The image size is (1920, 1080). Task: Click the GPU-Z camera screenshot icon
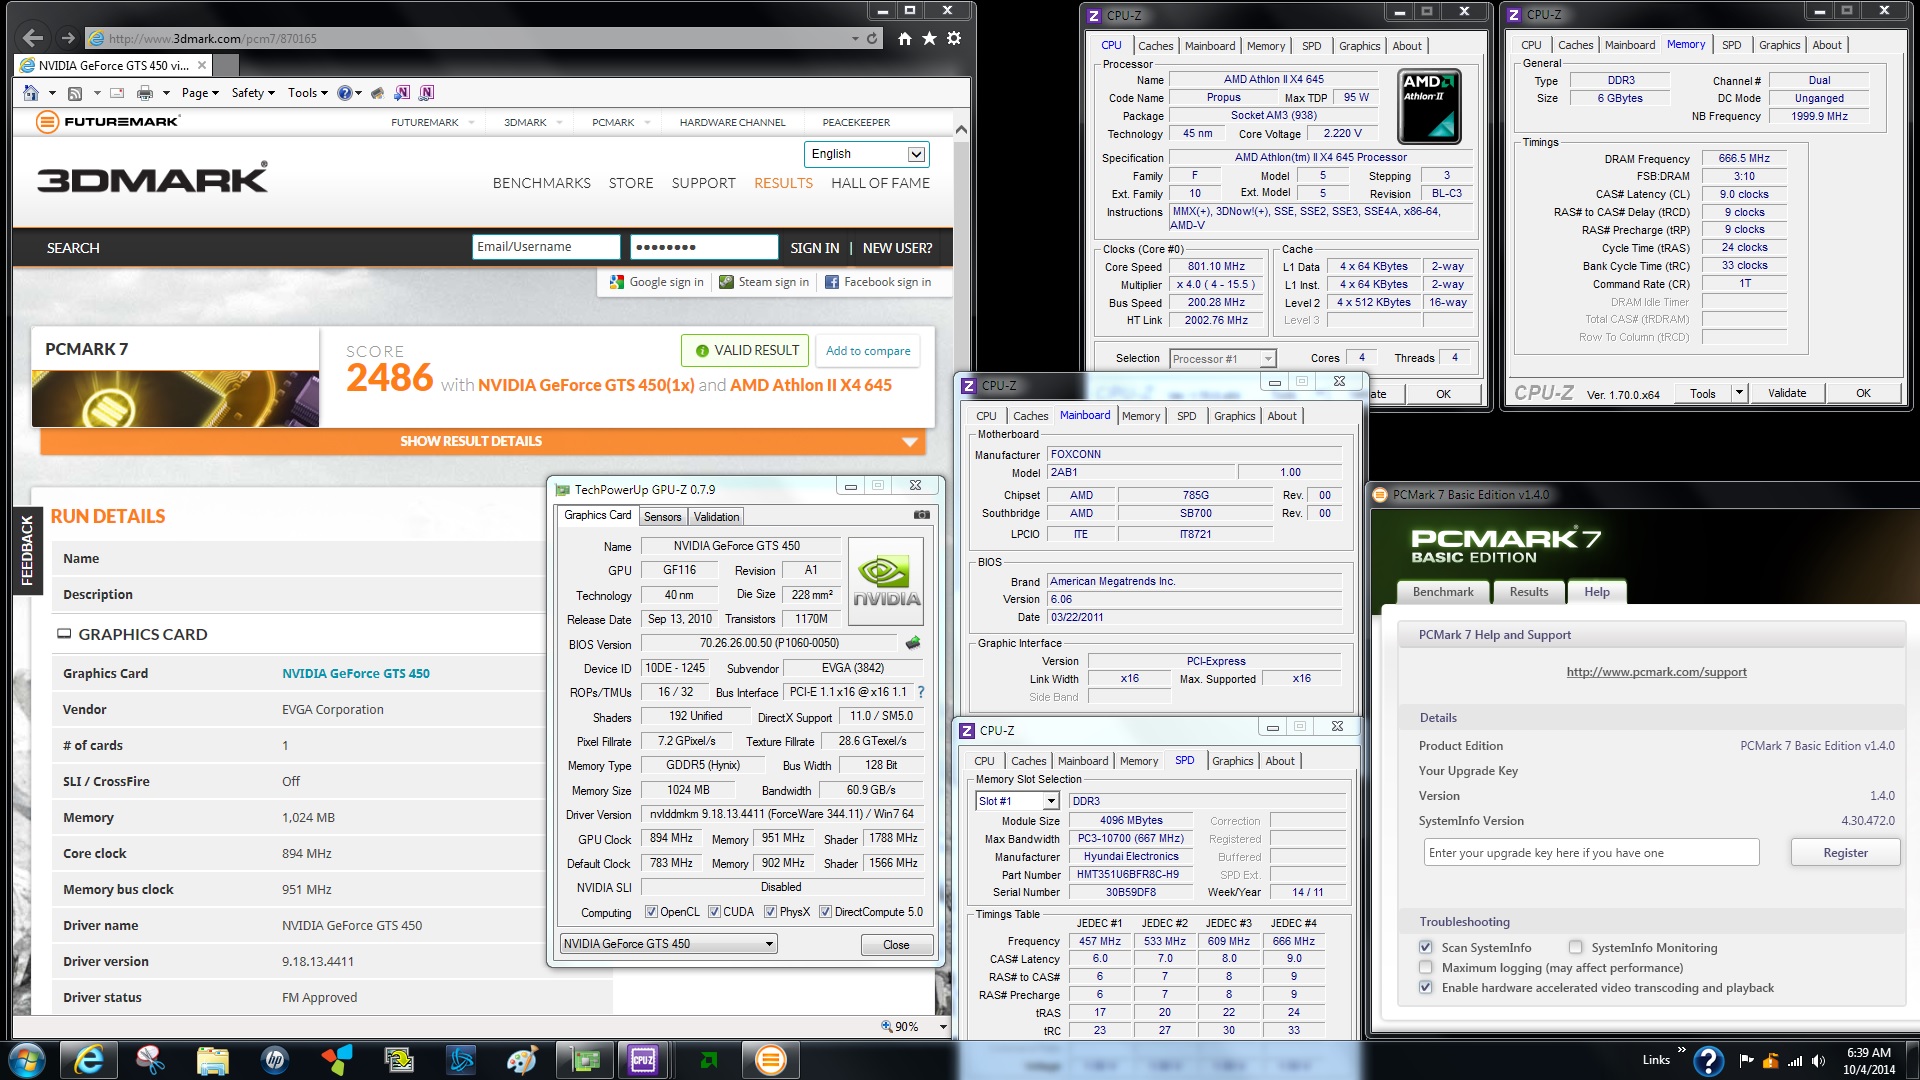(x=922, y=515)
